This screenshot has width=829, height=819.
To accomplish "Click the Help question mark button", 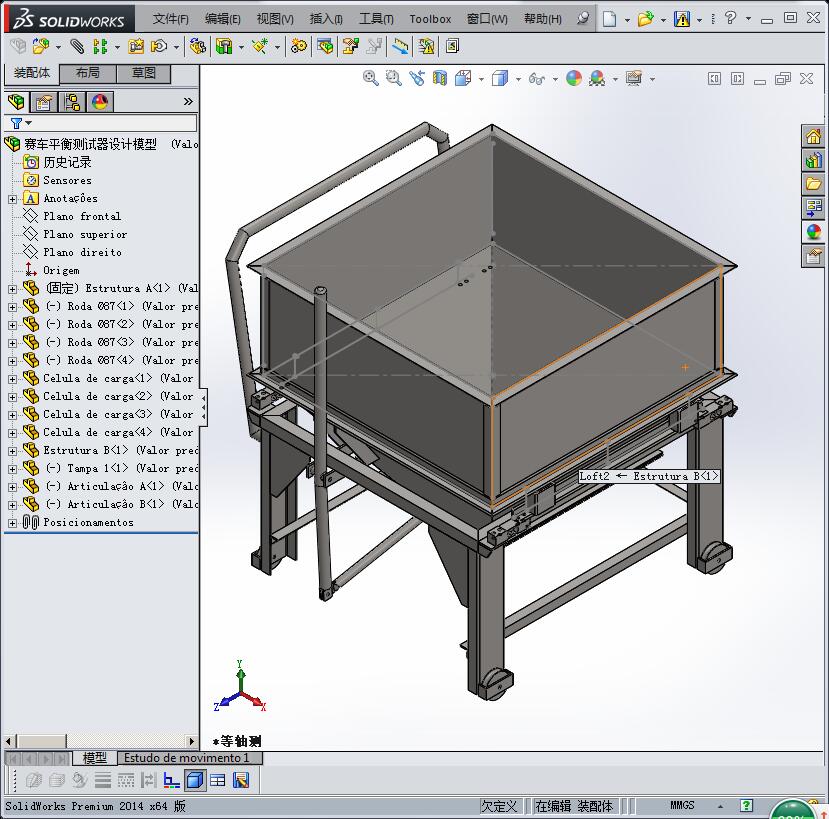I will click(731, 18).
